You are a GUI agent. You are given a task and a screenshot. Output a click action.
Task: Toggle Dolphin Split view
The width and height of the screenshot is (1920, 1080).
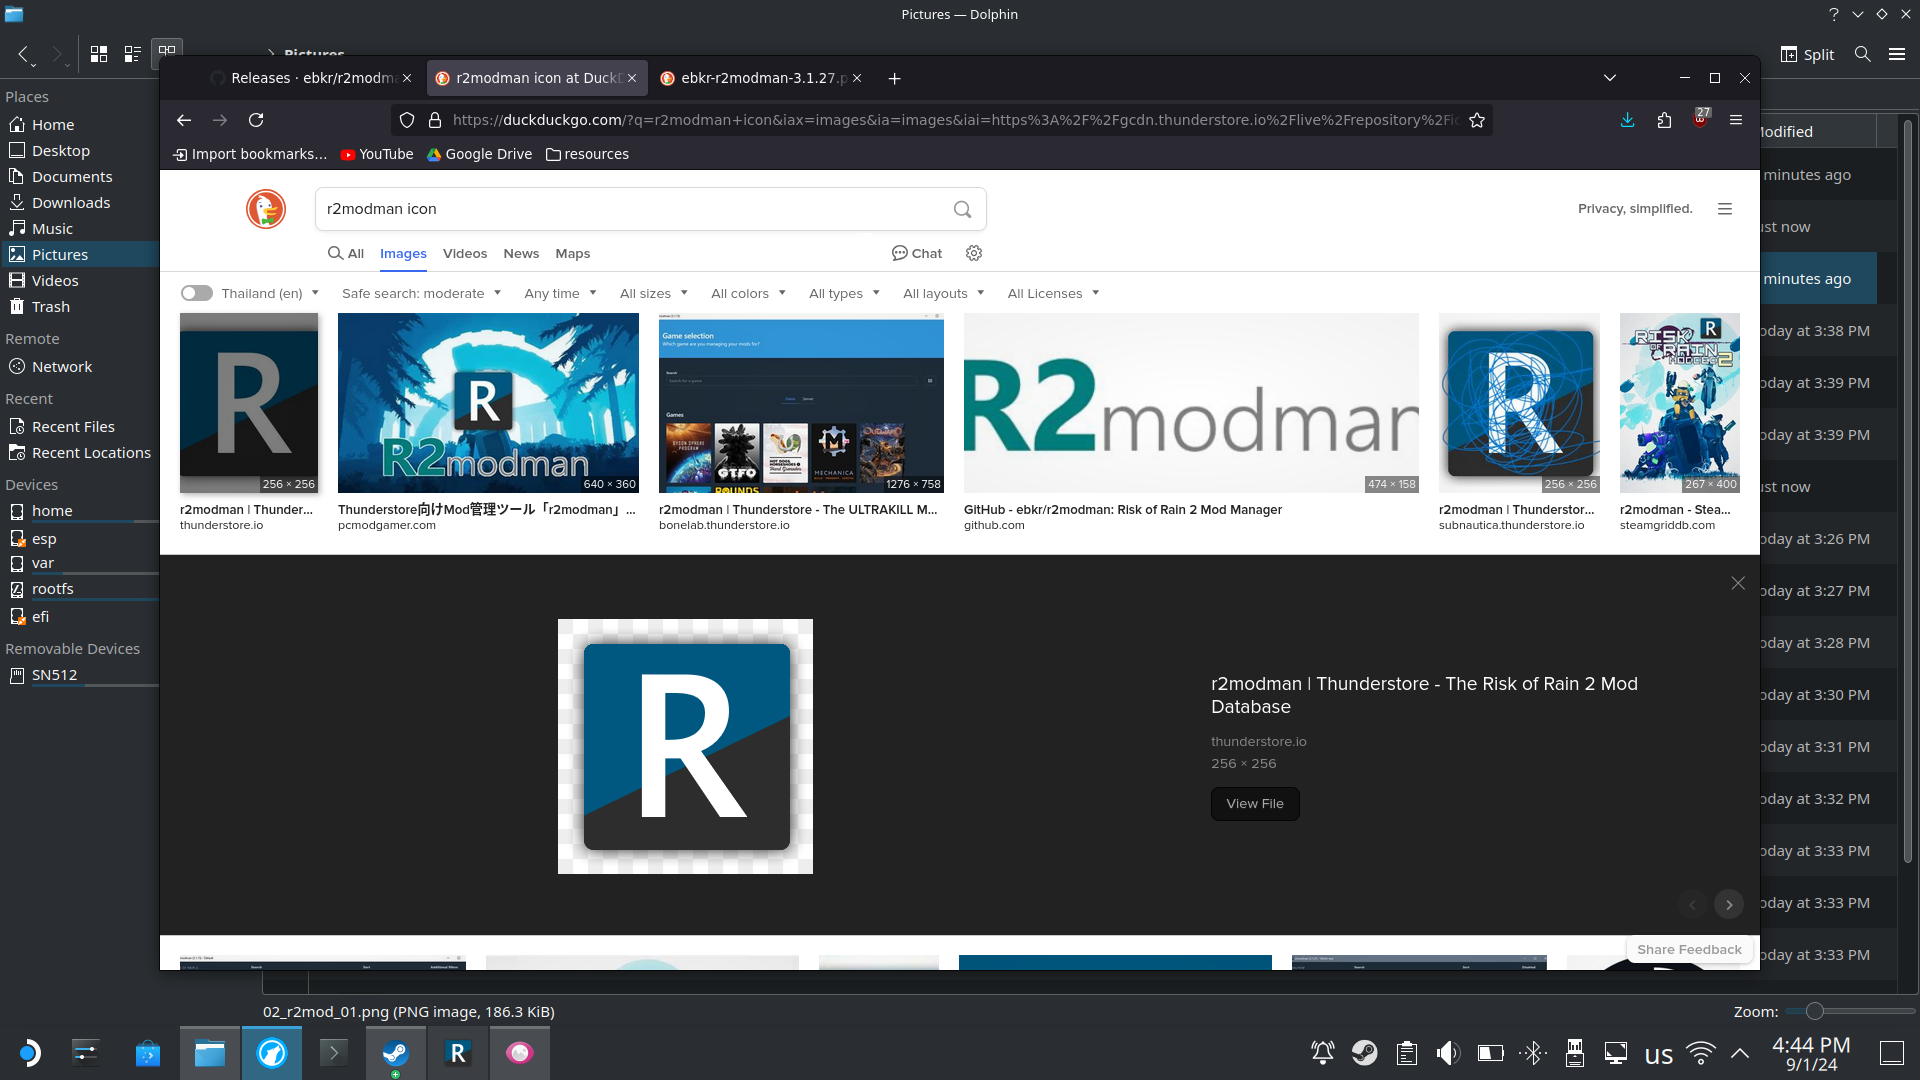[x=1807, y=54]
